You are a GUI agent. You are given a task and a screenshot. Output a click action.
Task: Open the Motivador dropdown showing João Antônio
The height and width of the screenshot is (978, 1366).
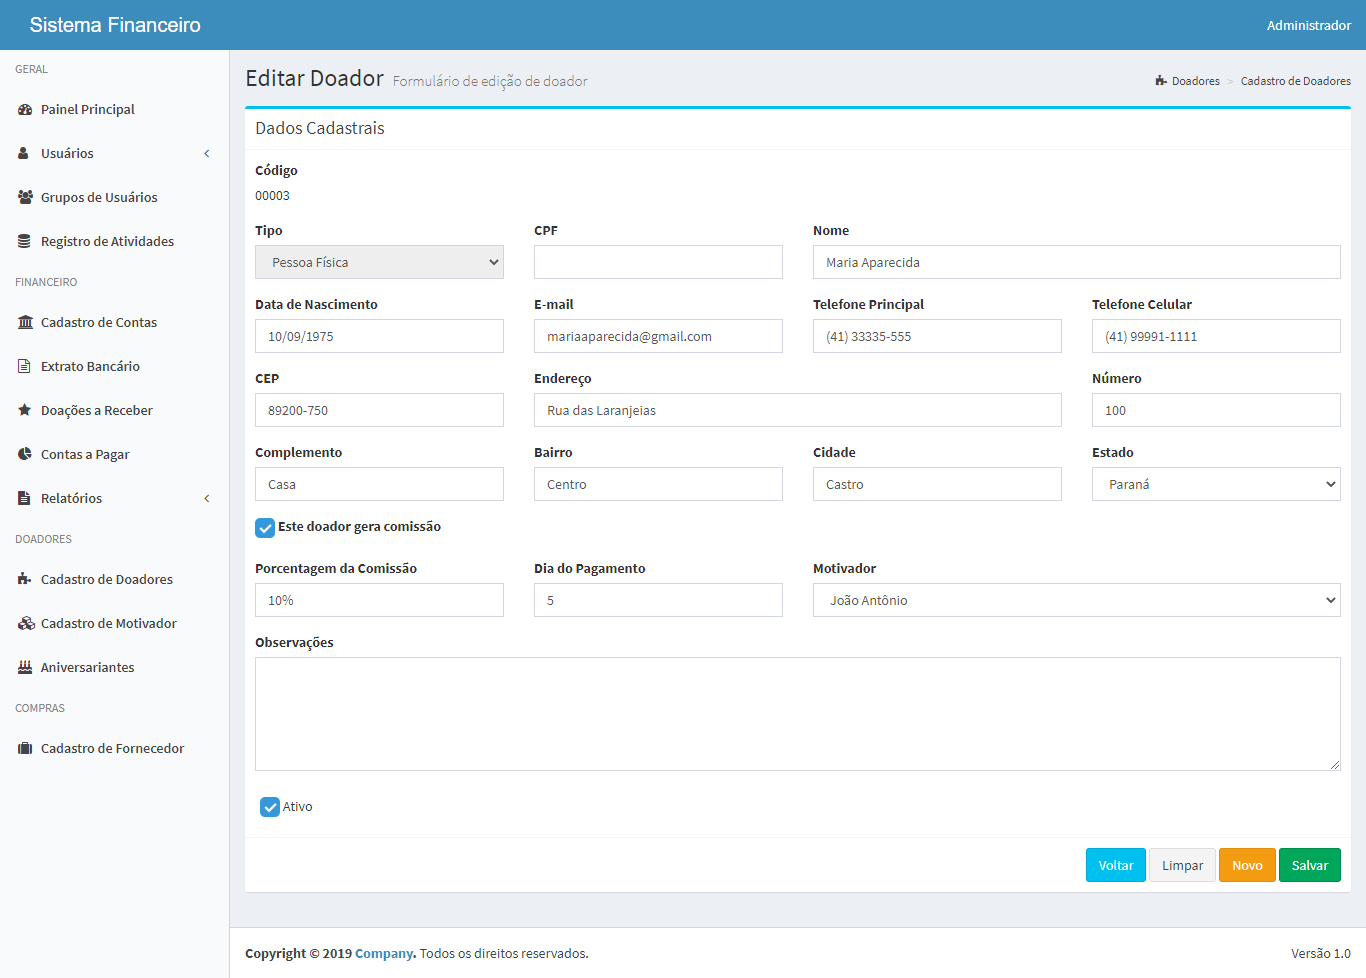click(1076, 601)
